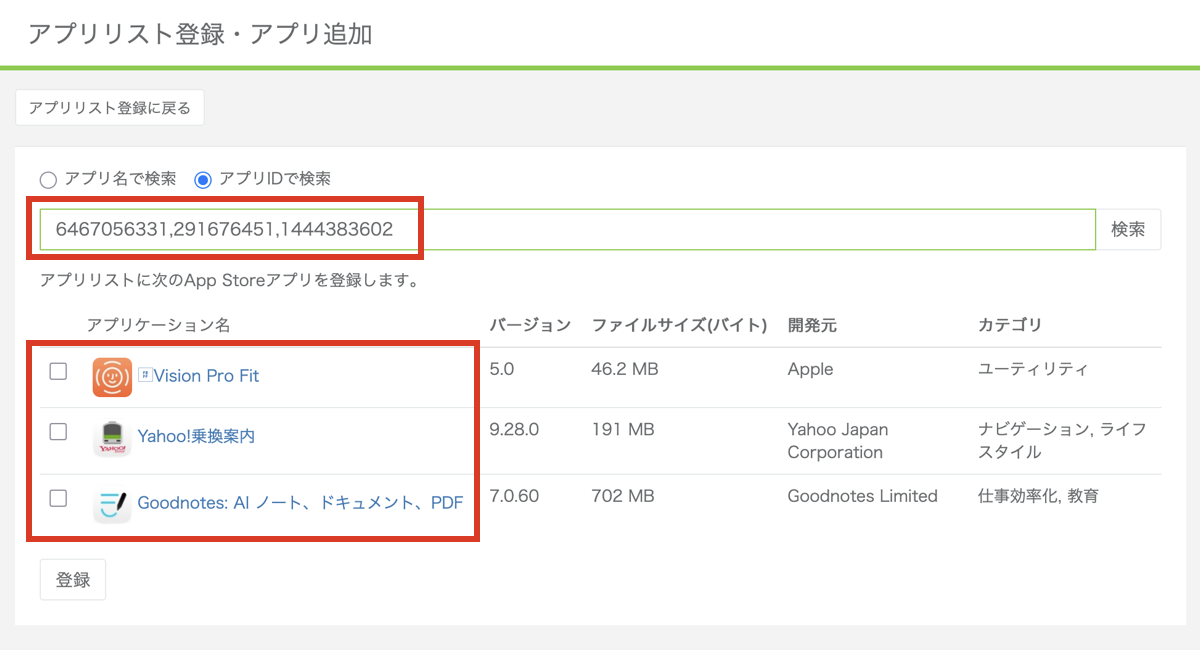Tick the checkbox for Vision Pro Fit
Screen dimensions: 1200x650
coord(58,371)
